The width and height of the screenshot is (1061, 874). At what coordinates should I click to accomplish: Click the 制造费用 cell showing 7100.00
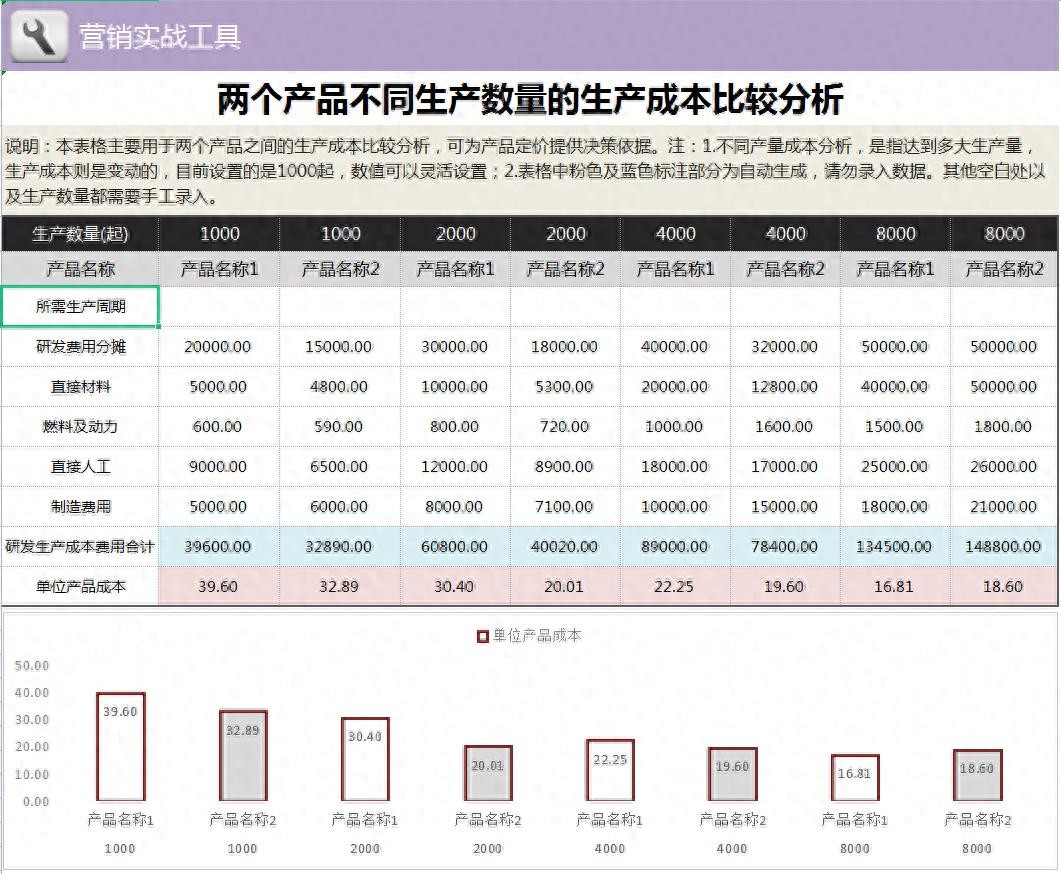pos(565,507)
